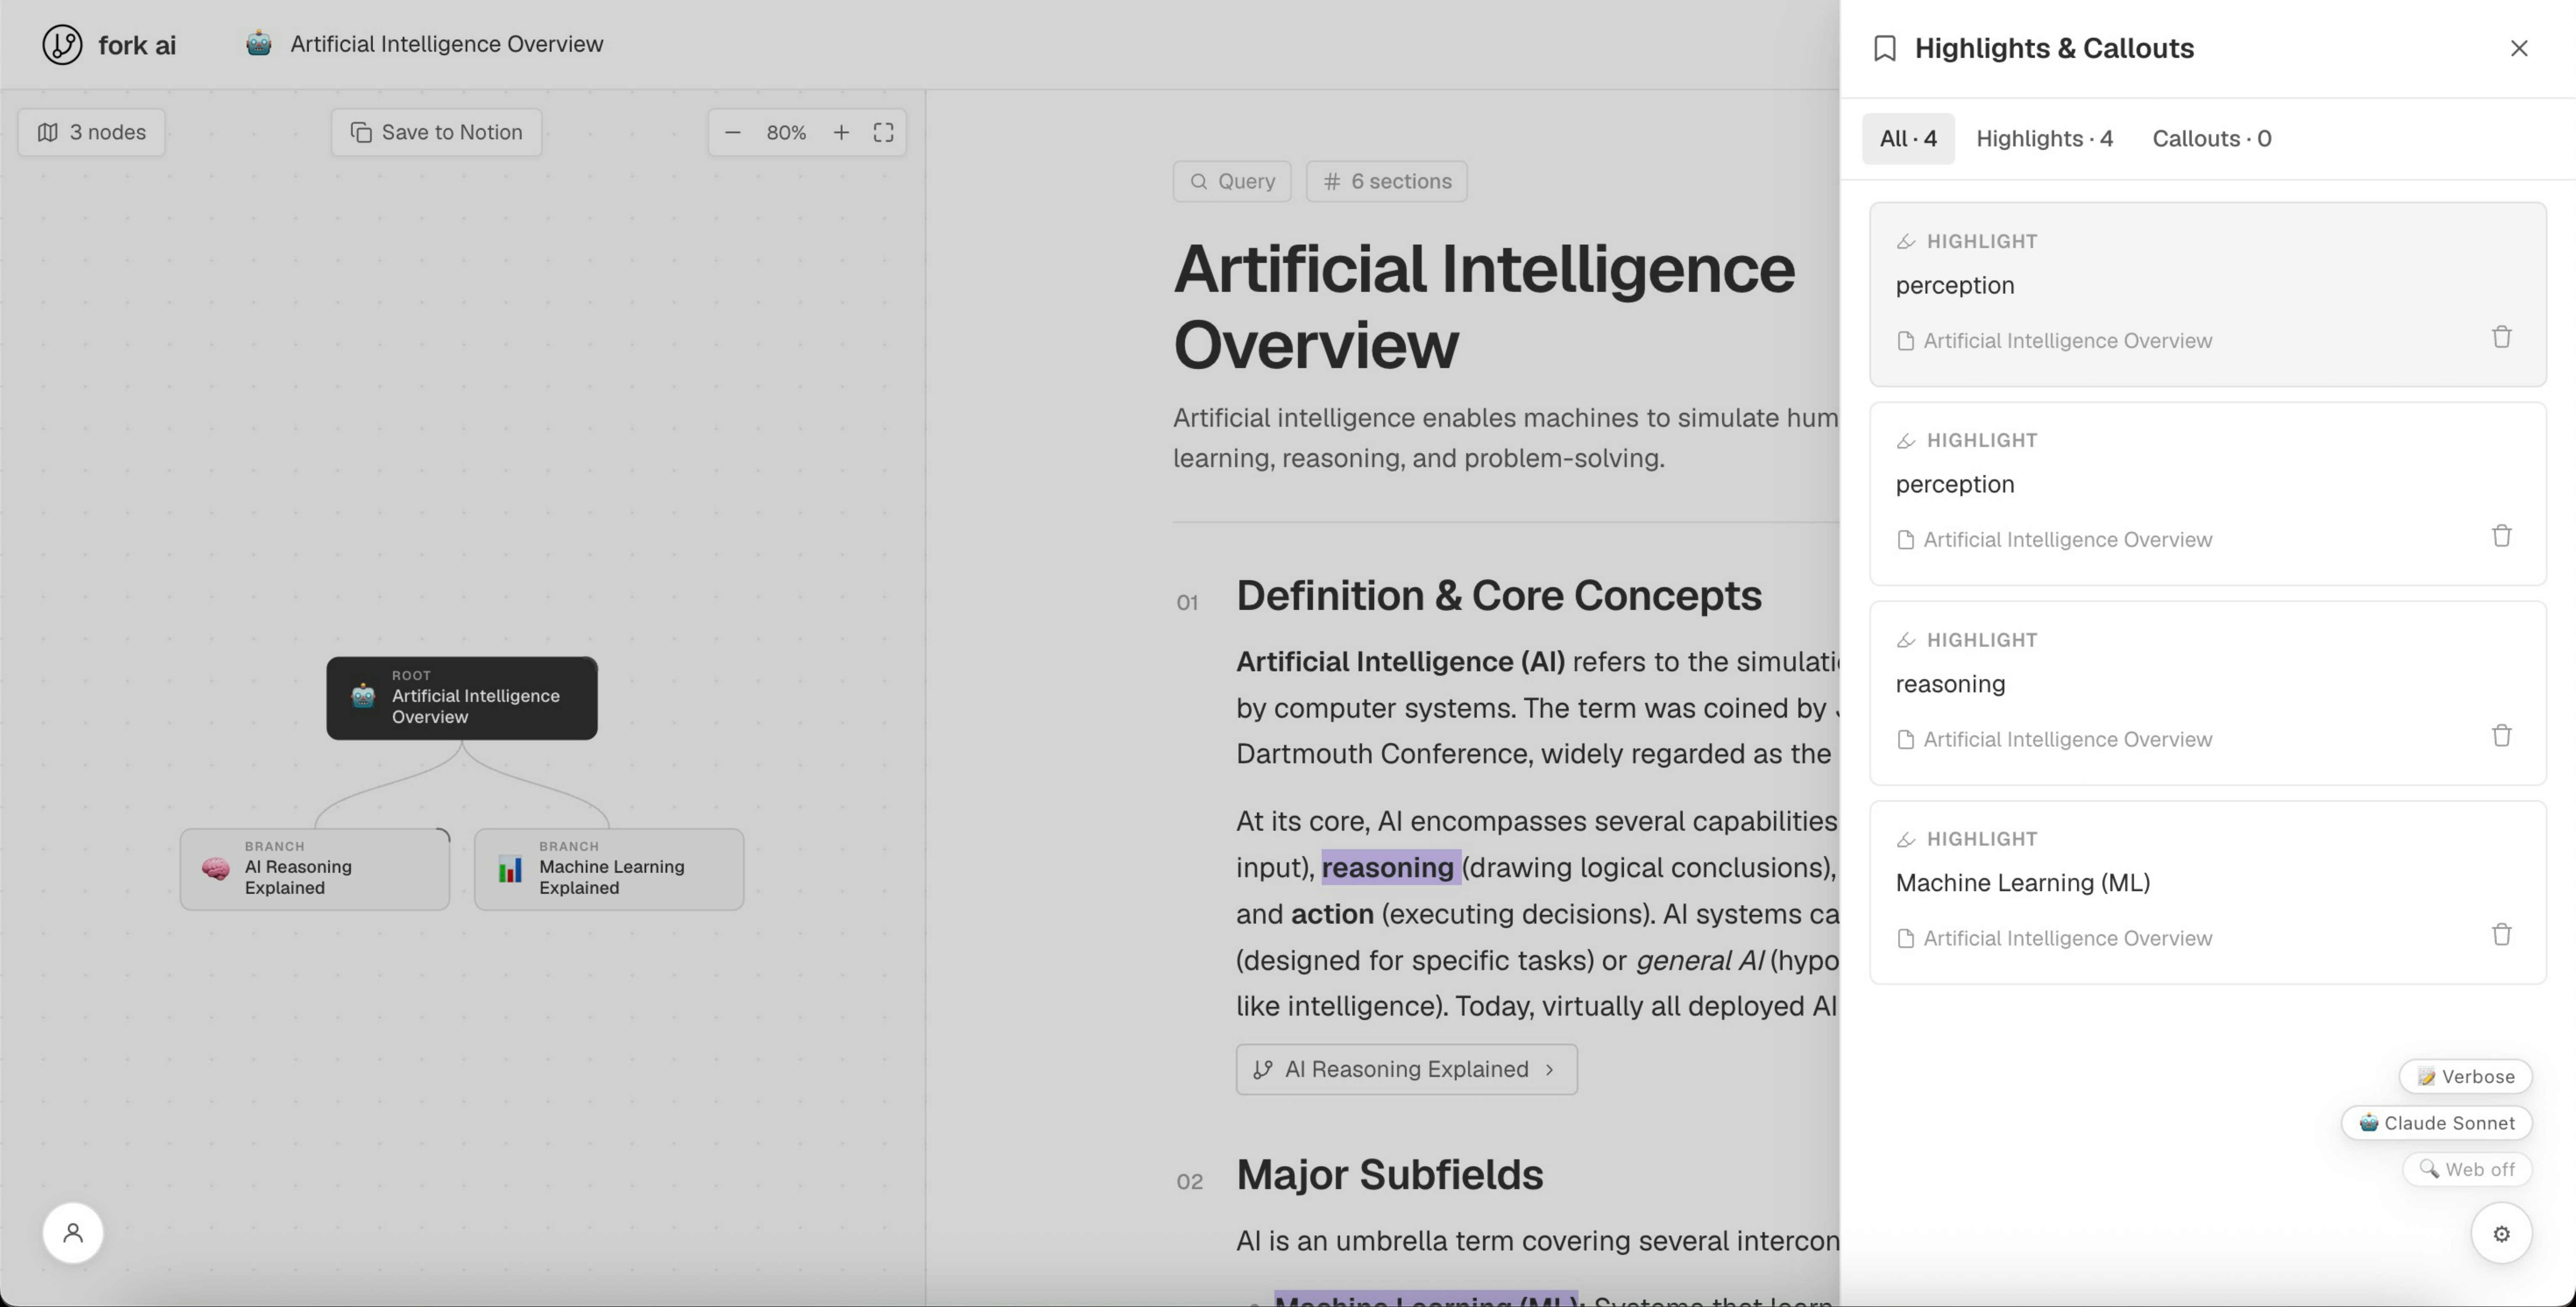Zoom out the canvas with minus icon
The image size is (2576, 1307).
coord(733,132)
